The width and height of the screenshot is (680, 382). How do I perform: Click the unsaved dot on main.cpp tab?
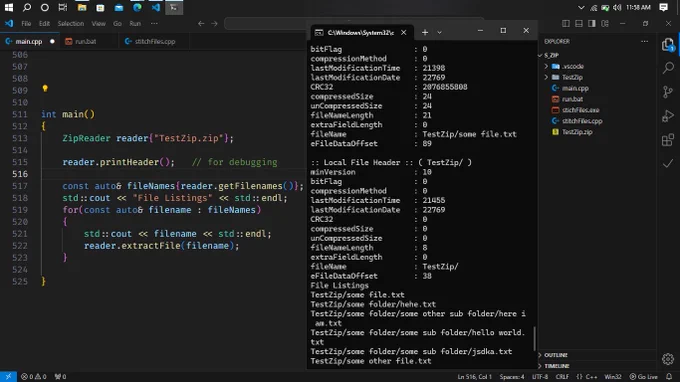pos(52,42)
